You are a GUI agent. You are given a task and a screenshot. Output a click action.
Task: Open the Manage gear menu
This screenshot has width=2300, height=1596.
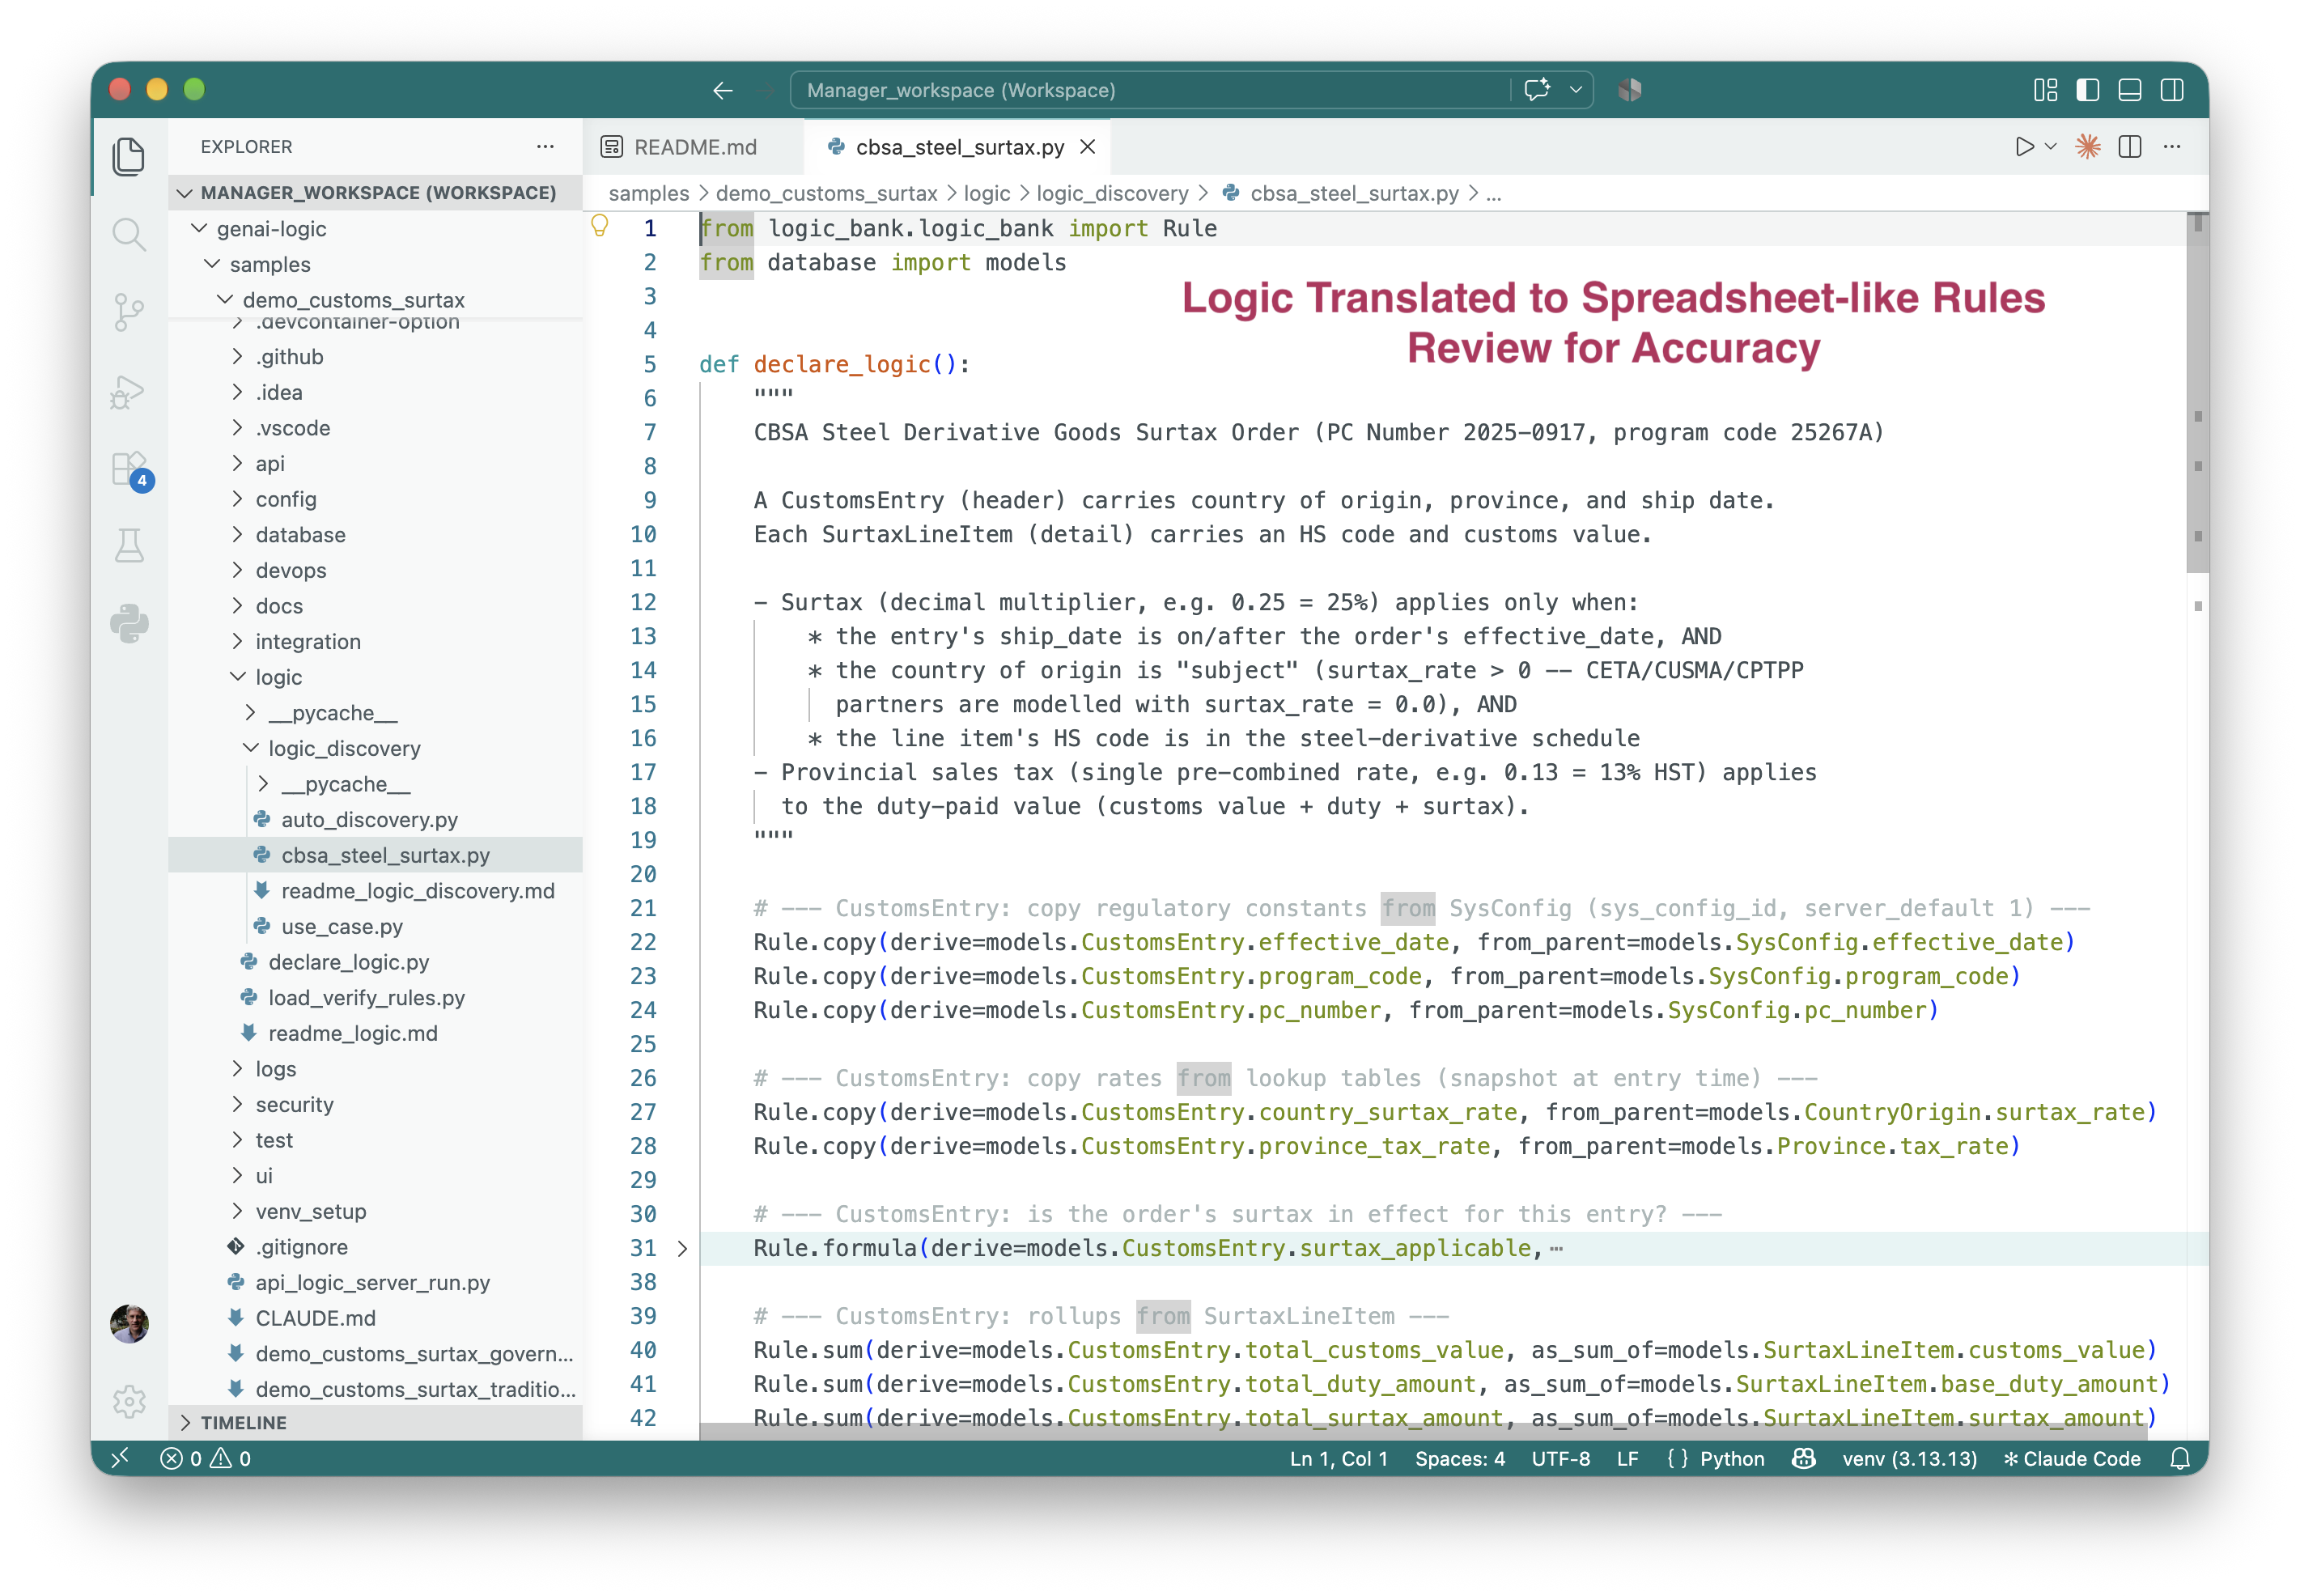(129, 1401)
